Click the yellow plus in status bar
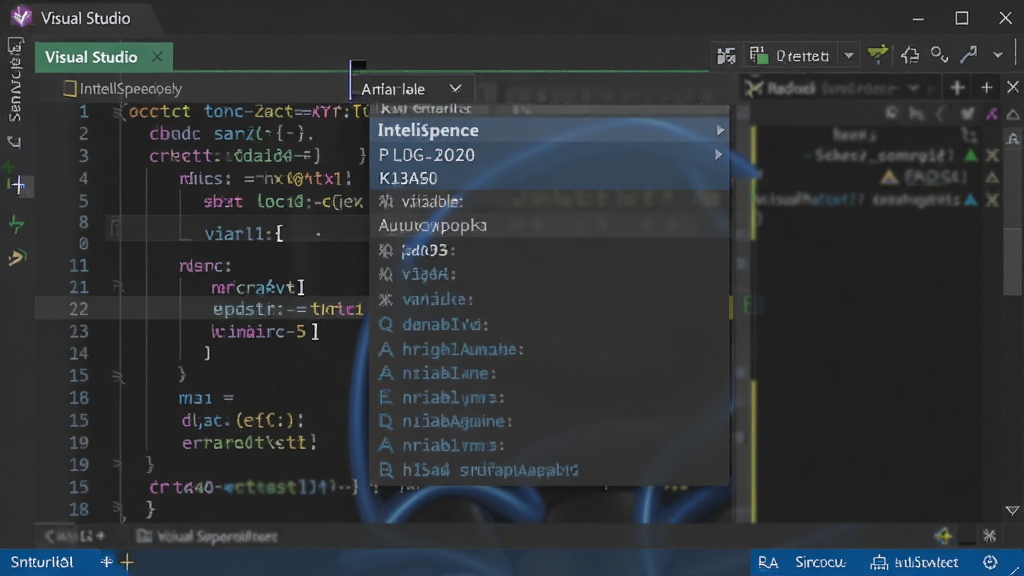The image size is (1024, 576). point(127,562)
